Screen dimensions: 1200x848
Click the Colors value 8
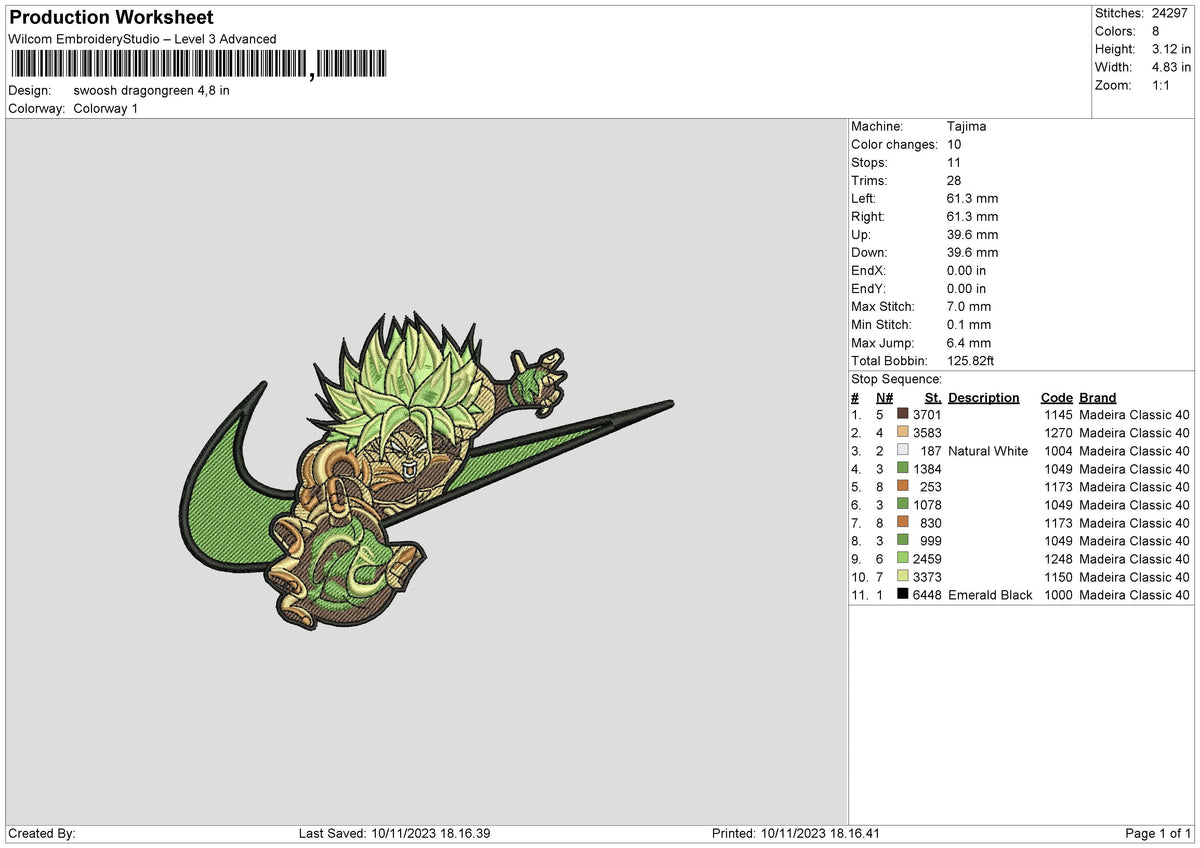coord(1156,31)
